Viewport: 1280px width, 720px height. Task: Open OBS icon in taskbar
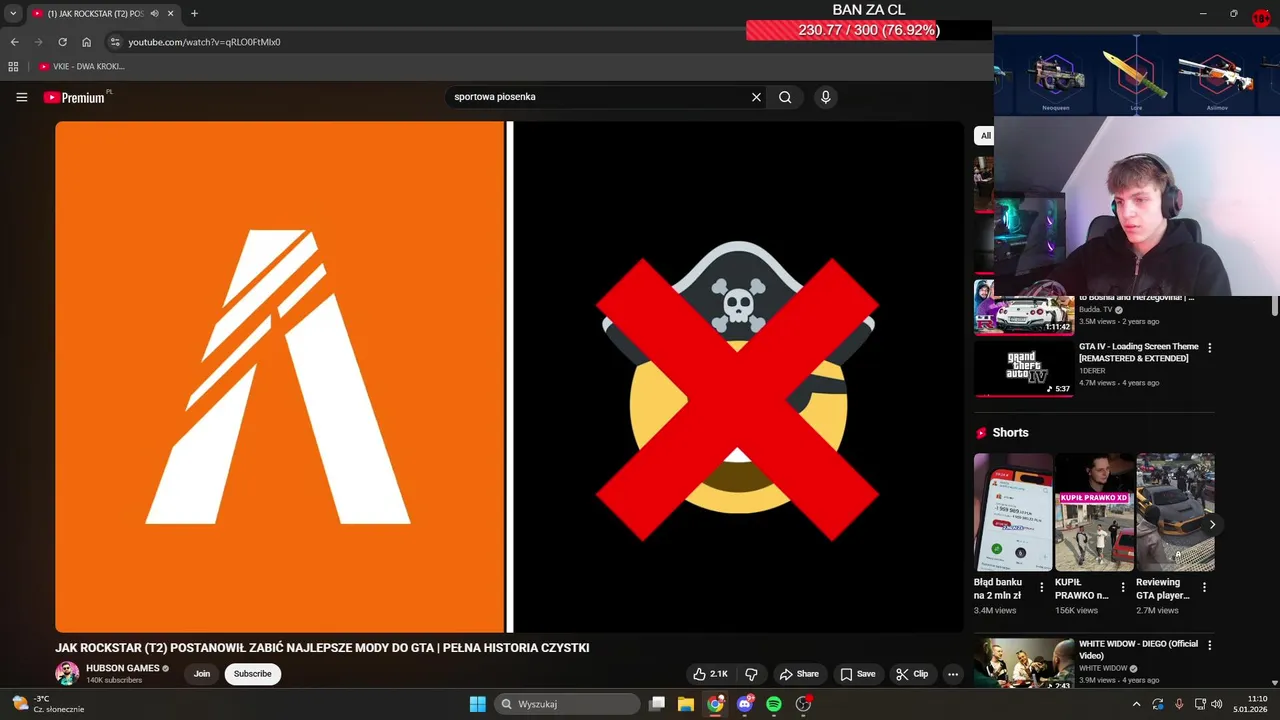pyautogui.click(x=803, y=704)
